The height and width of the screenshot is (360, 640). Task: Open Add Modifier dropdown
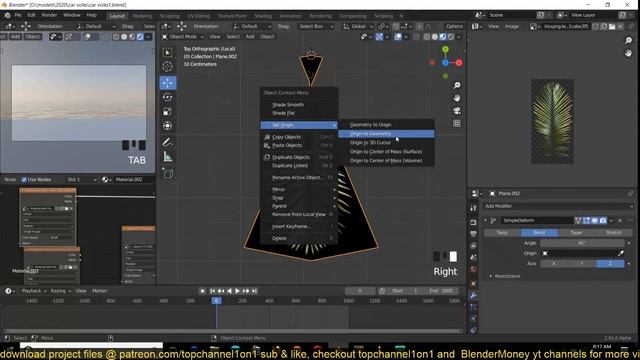tap(558, 207)
